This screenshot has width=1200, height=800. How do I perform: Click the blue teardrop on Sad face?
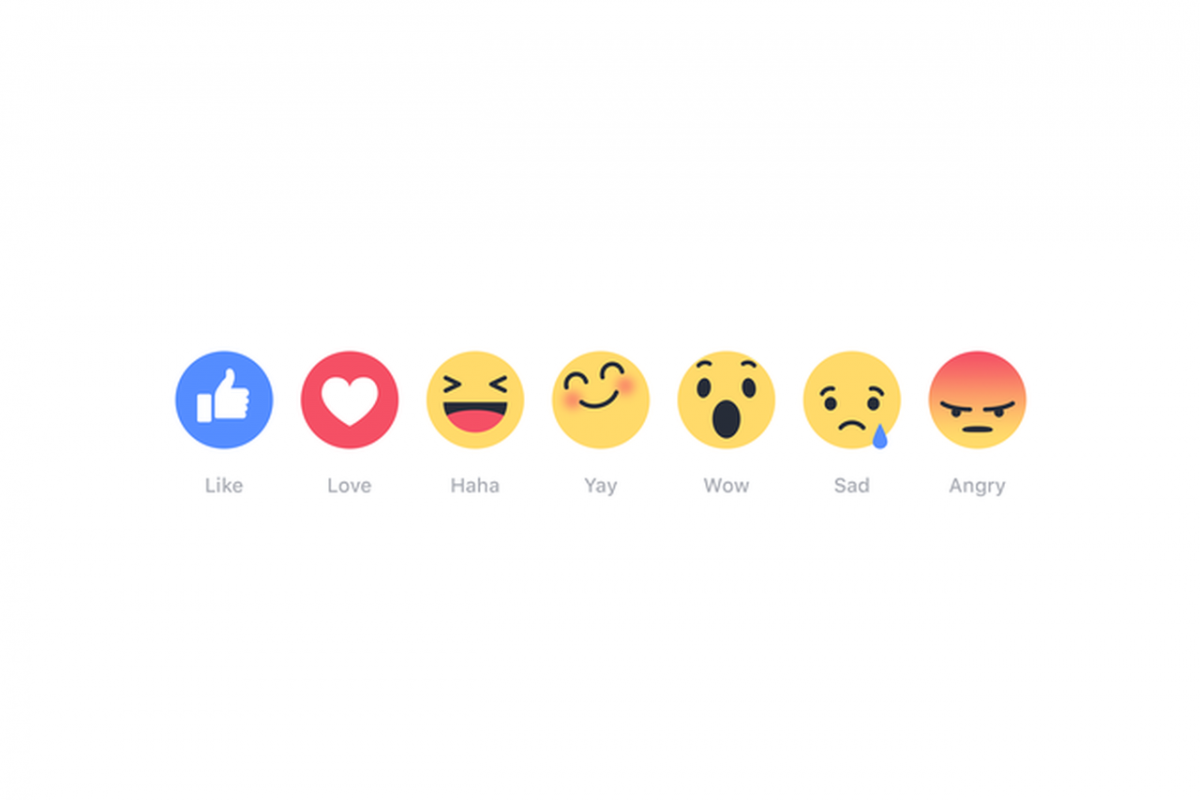pos(880,436)
